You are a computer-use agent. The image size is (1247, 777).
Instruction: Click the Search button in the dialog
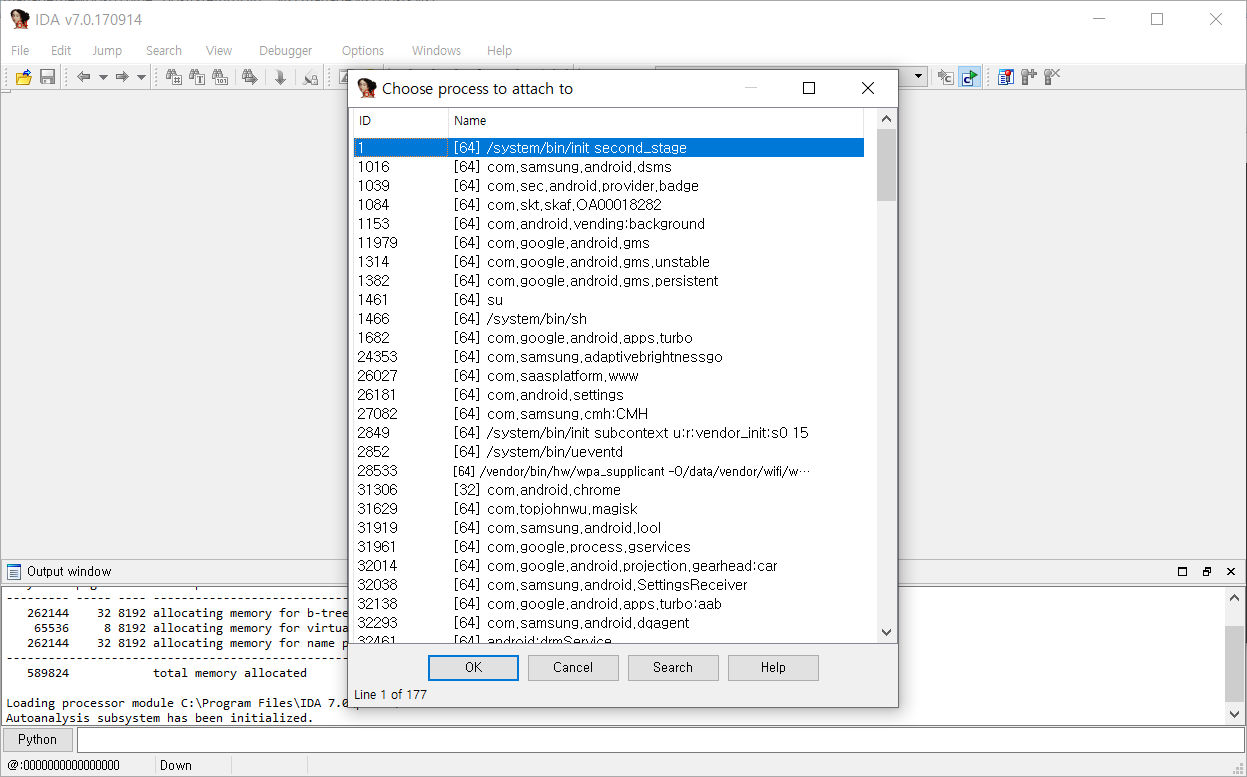pyautogui.click(x=673, y=668)
